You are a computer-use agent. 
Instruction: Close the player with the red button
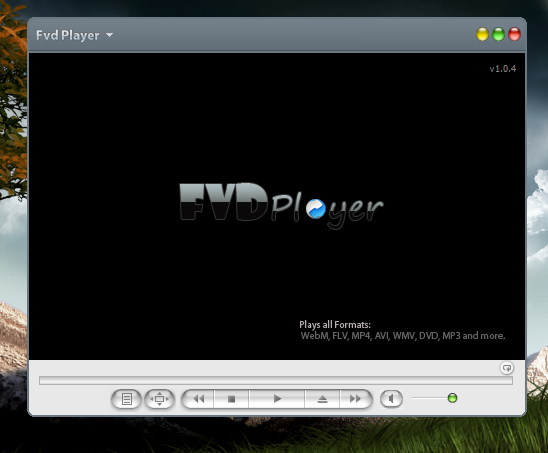(x=514, y=34)
